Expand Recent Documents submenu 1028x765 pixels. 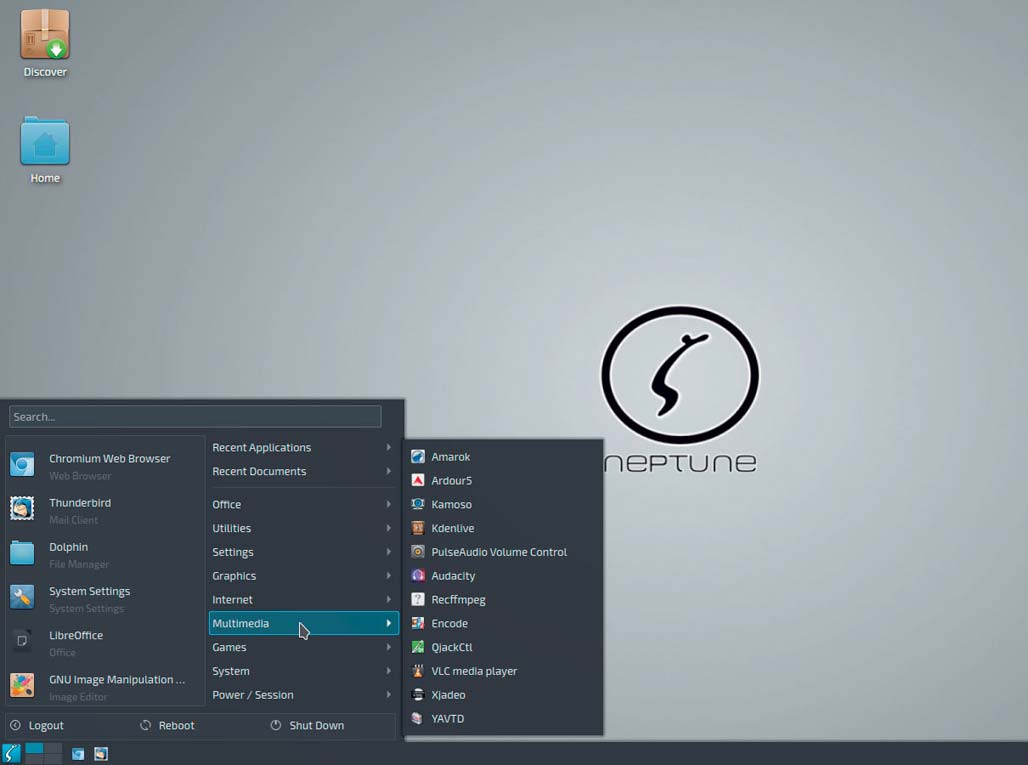click(x=303, y=471)
